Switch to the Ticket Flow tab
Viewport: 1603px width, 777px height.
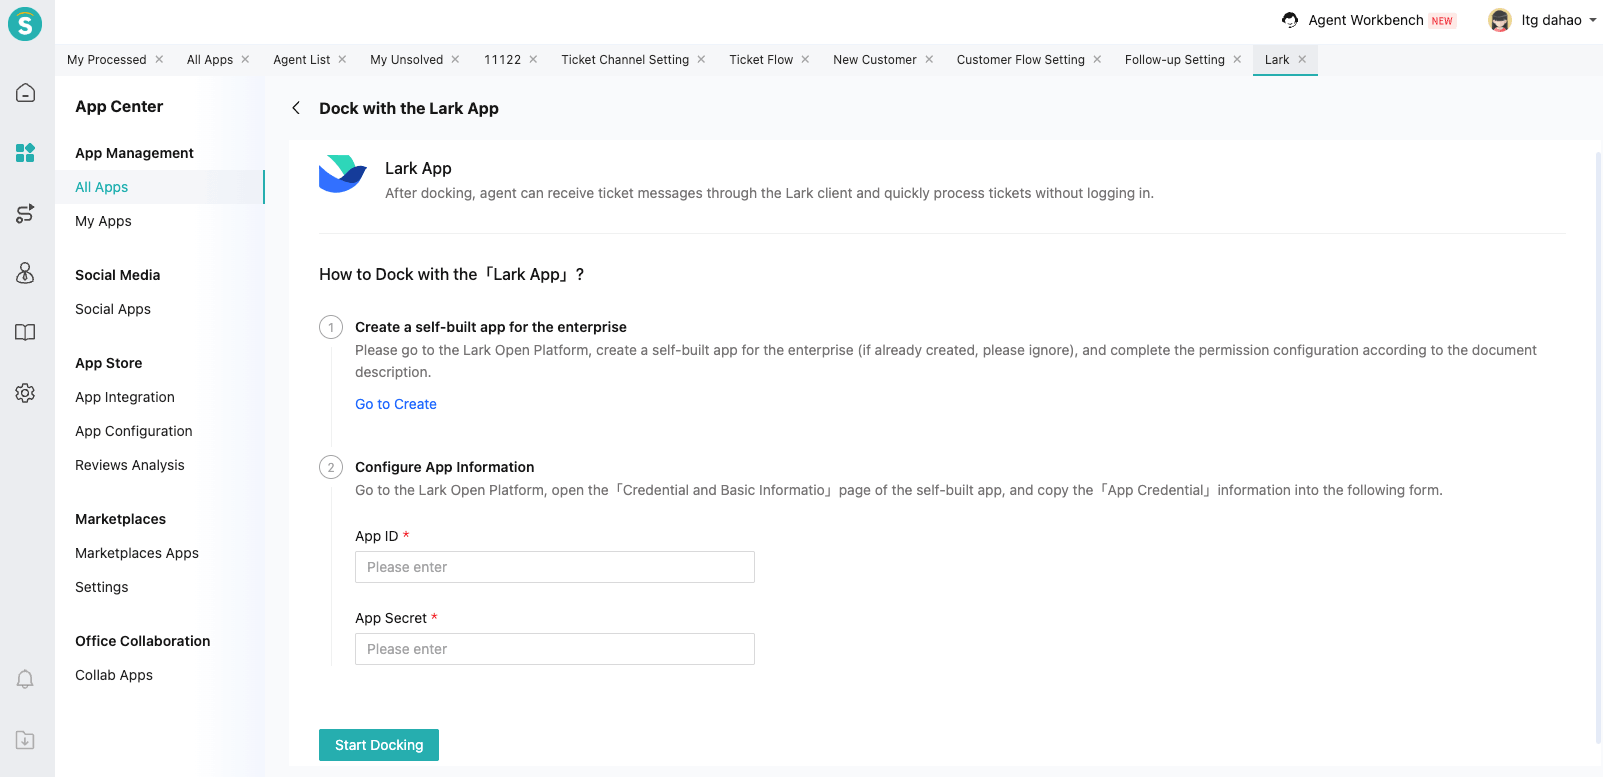coord(760,60)
